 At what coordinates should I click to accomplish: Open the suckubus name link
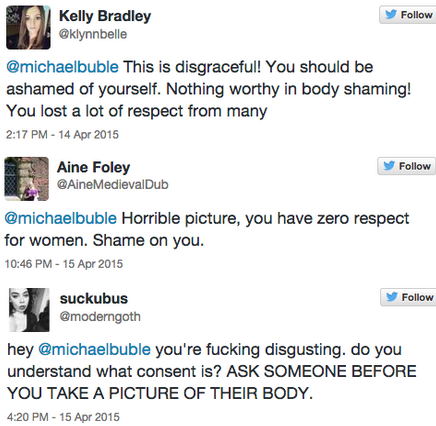pyautogui.click(x=94, y=298)
